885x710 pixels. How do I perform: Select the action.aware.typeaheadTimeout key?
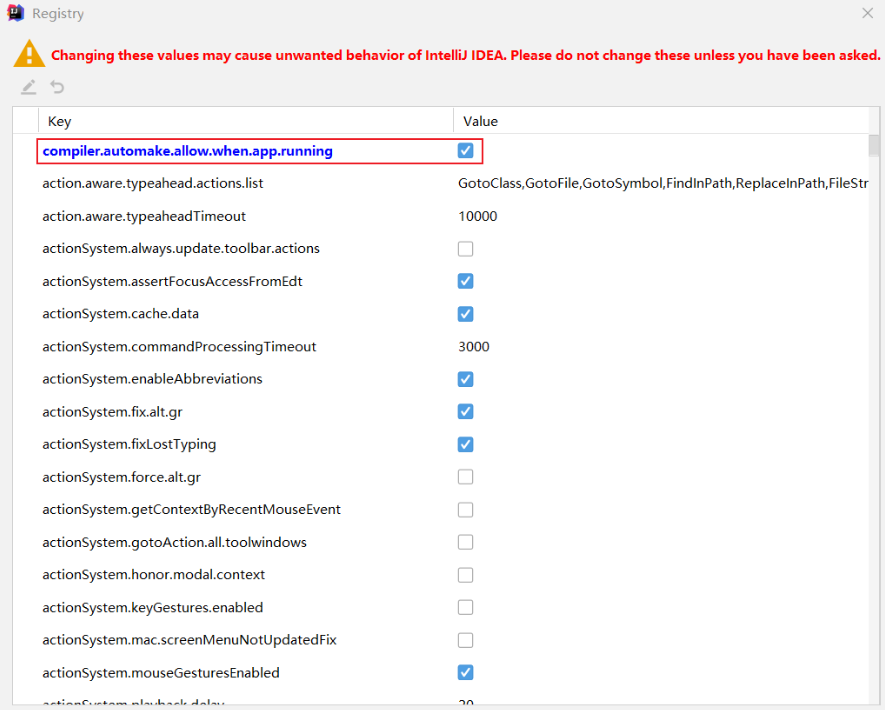point(144,216)
